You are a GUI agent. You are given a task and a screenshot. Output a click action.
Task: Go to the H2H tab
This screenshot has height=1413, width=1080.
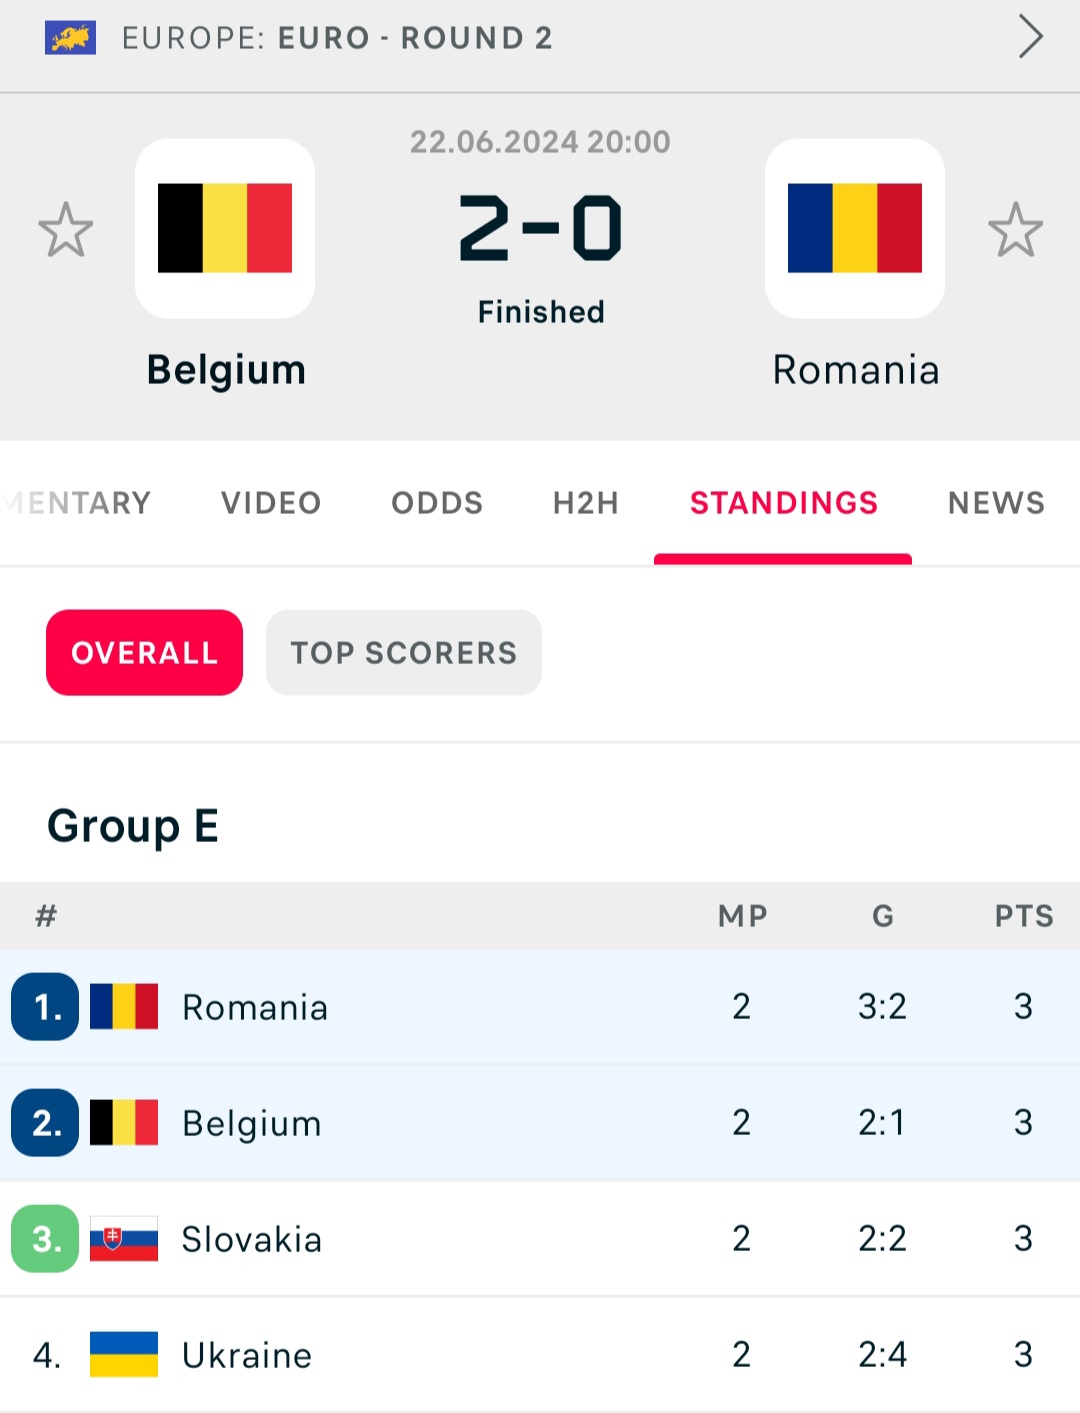click(x=586, y=503)
